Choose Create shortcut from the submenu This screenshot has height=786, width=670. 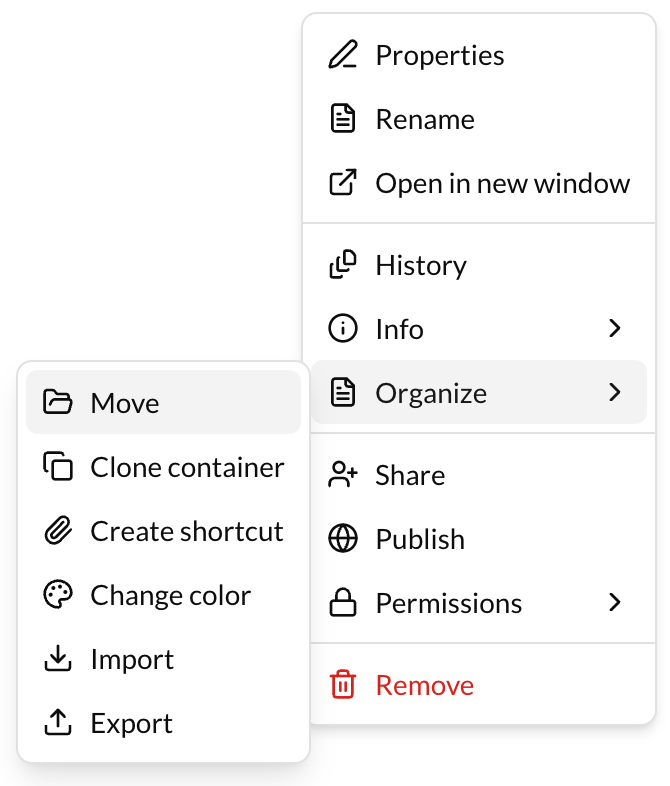163,530
